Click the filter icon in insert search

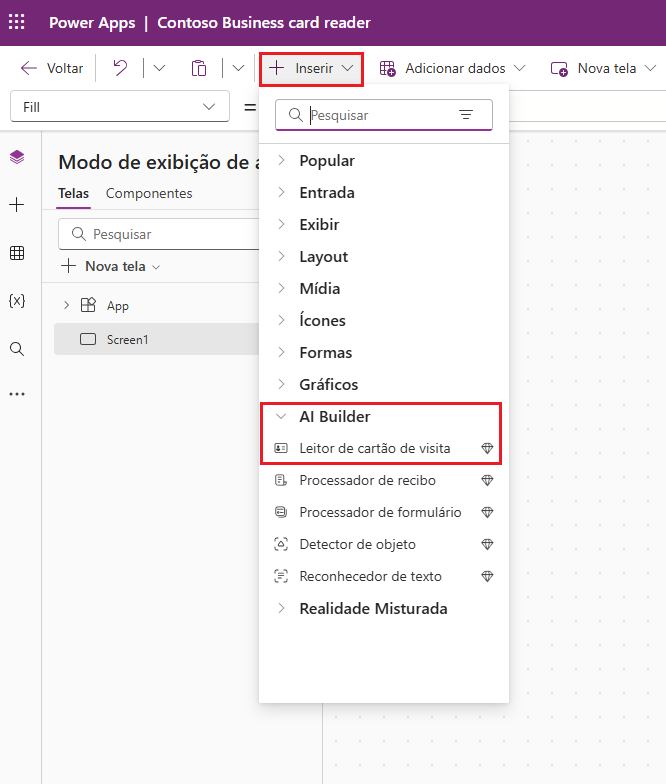[x=466, y=115]
